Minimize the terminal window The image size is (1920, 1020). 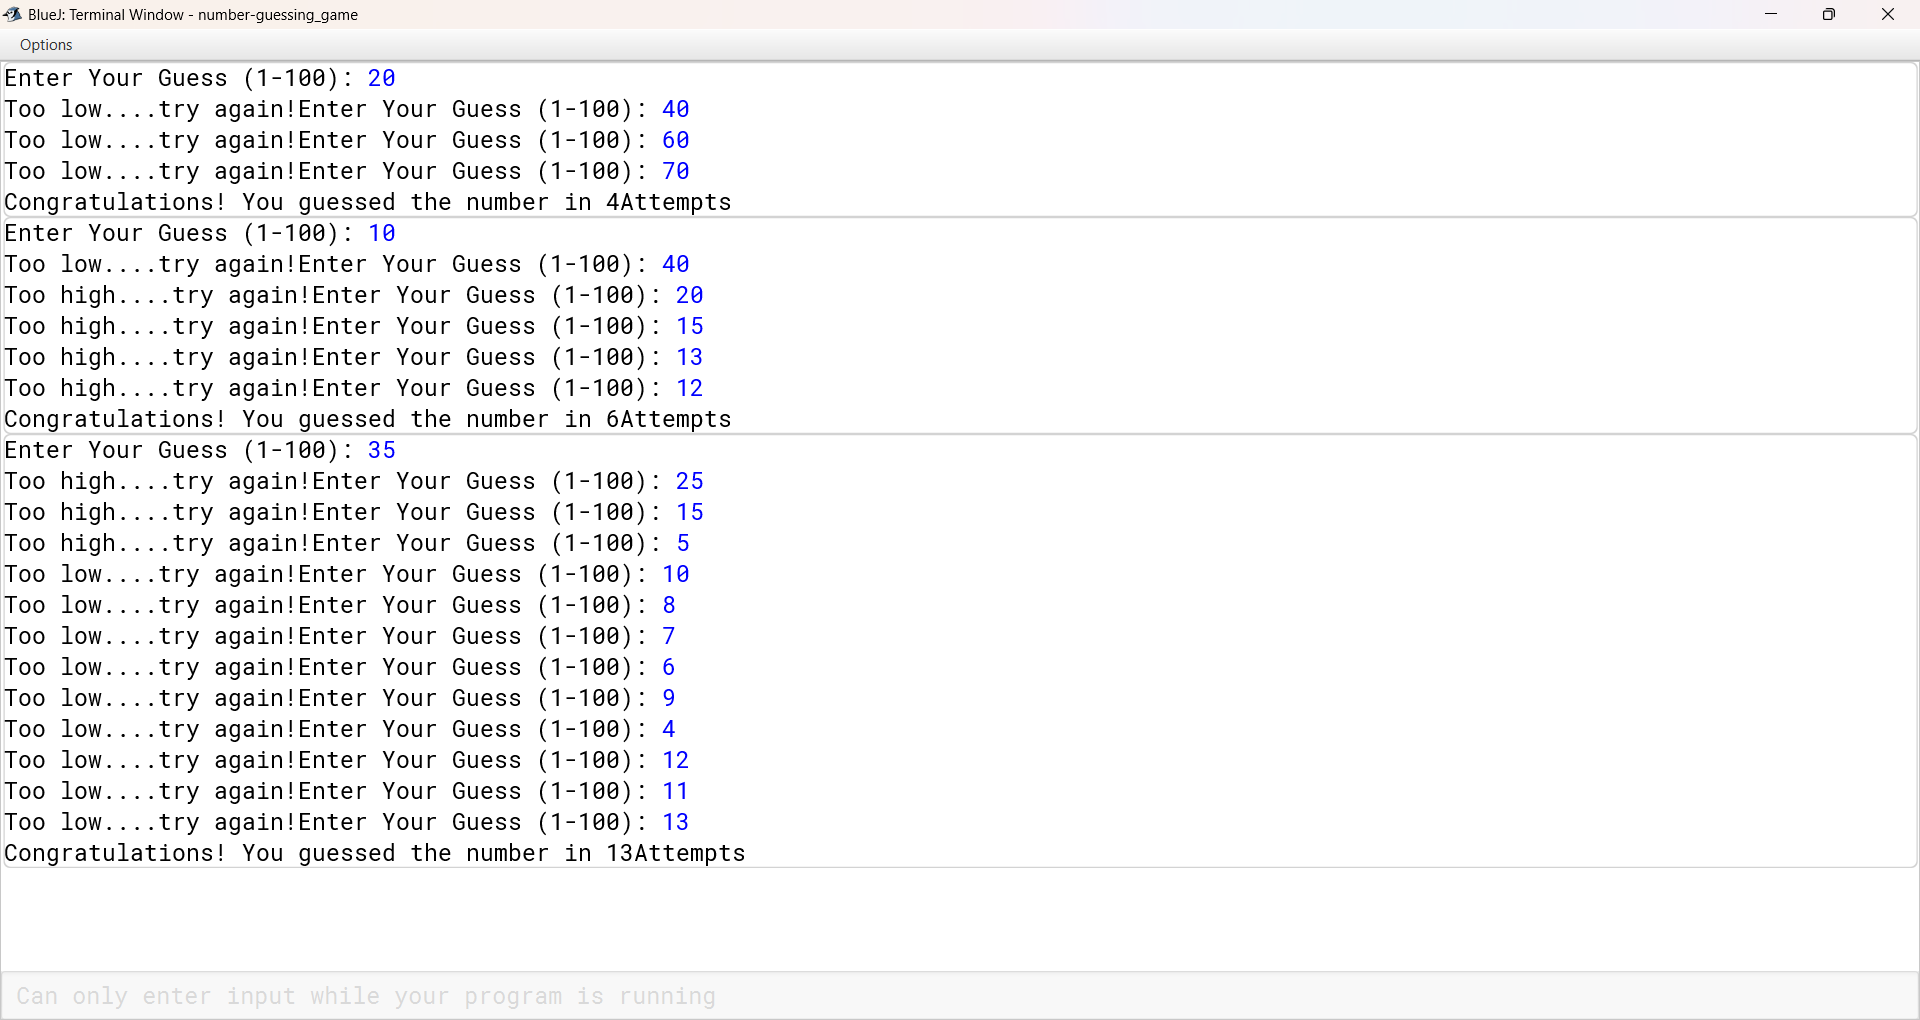coord(1771,14)
